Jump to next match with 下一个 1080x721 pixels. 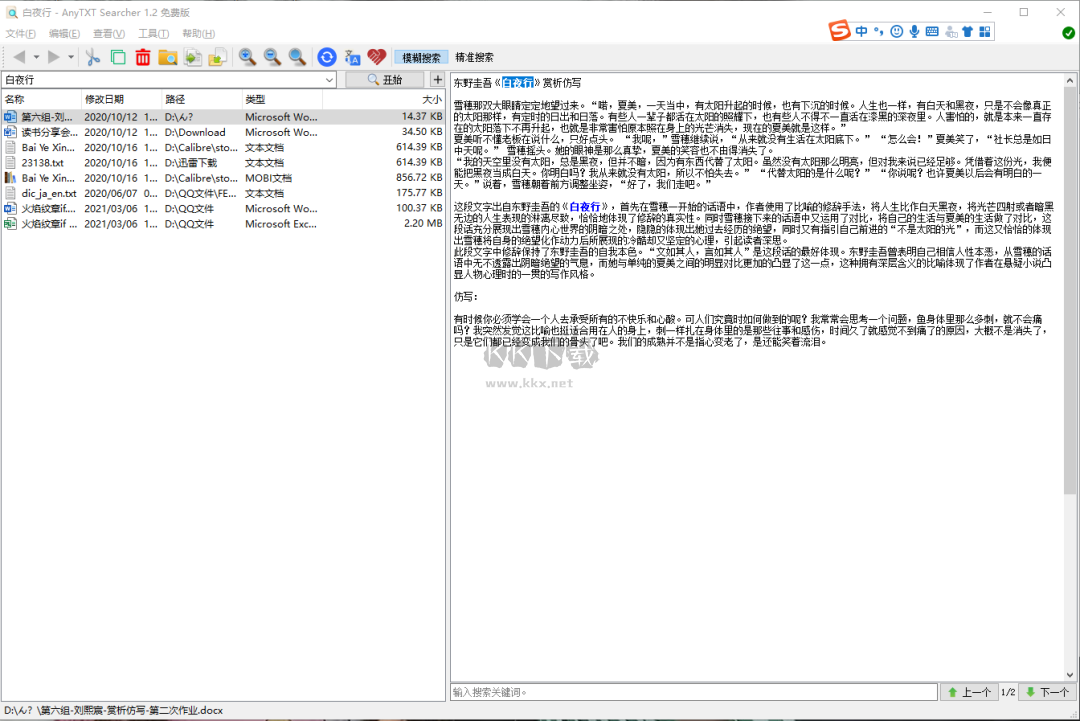[x=1047, y=692]
